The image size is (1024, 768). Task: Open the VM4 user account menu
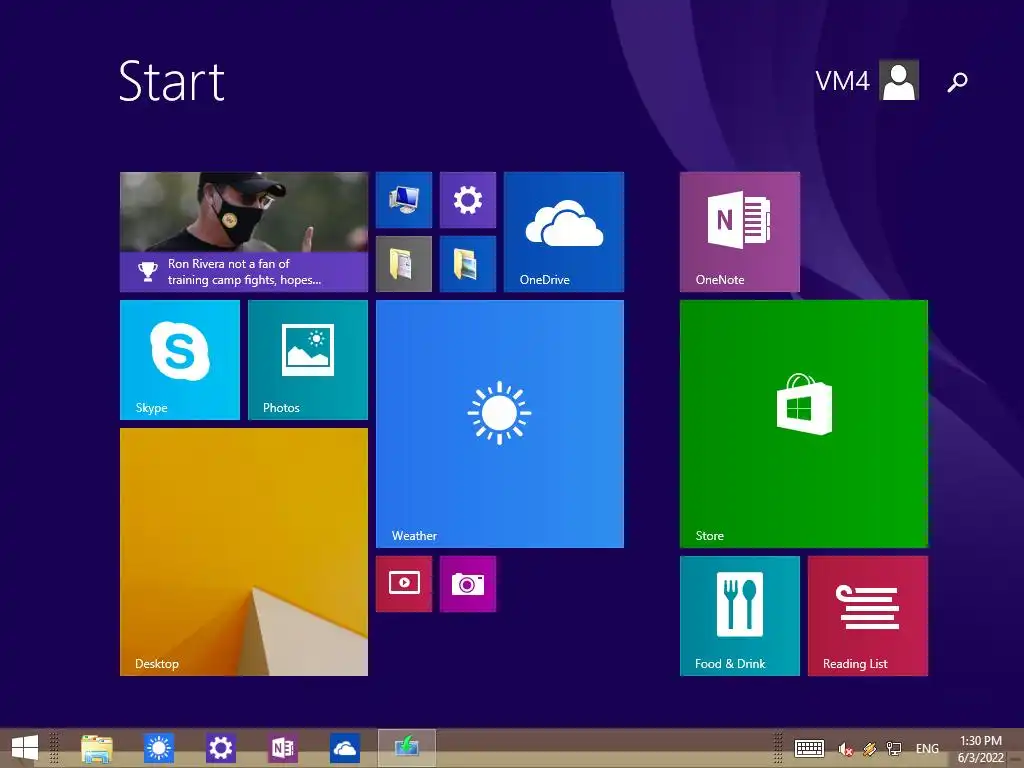coord(867,80)
